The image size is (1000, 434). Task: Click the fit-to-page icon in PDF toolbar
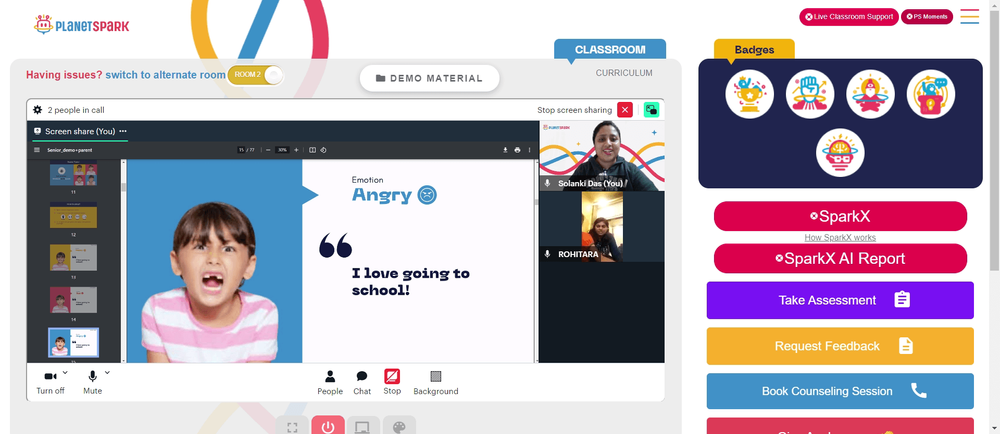[312, 150]
